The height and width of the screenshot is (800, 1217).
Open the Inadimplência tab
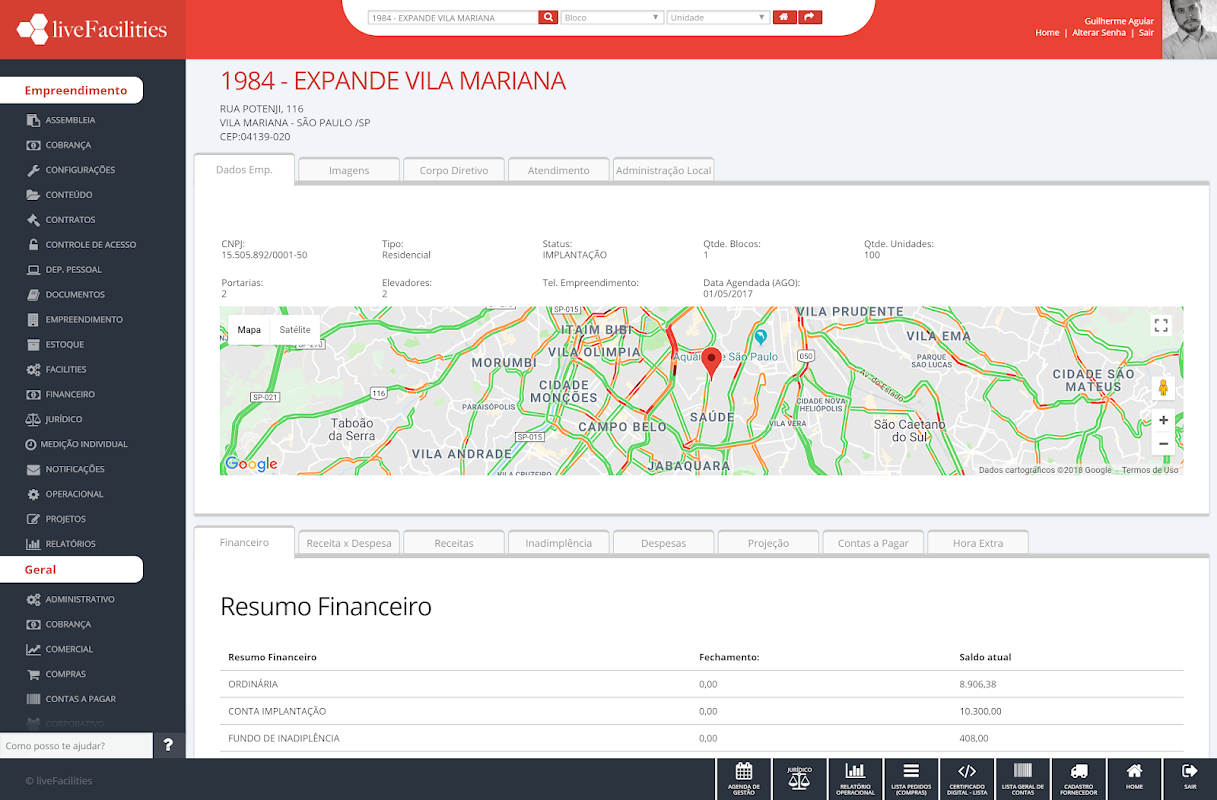coord(559,543)
